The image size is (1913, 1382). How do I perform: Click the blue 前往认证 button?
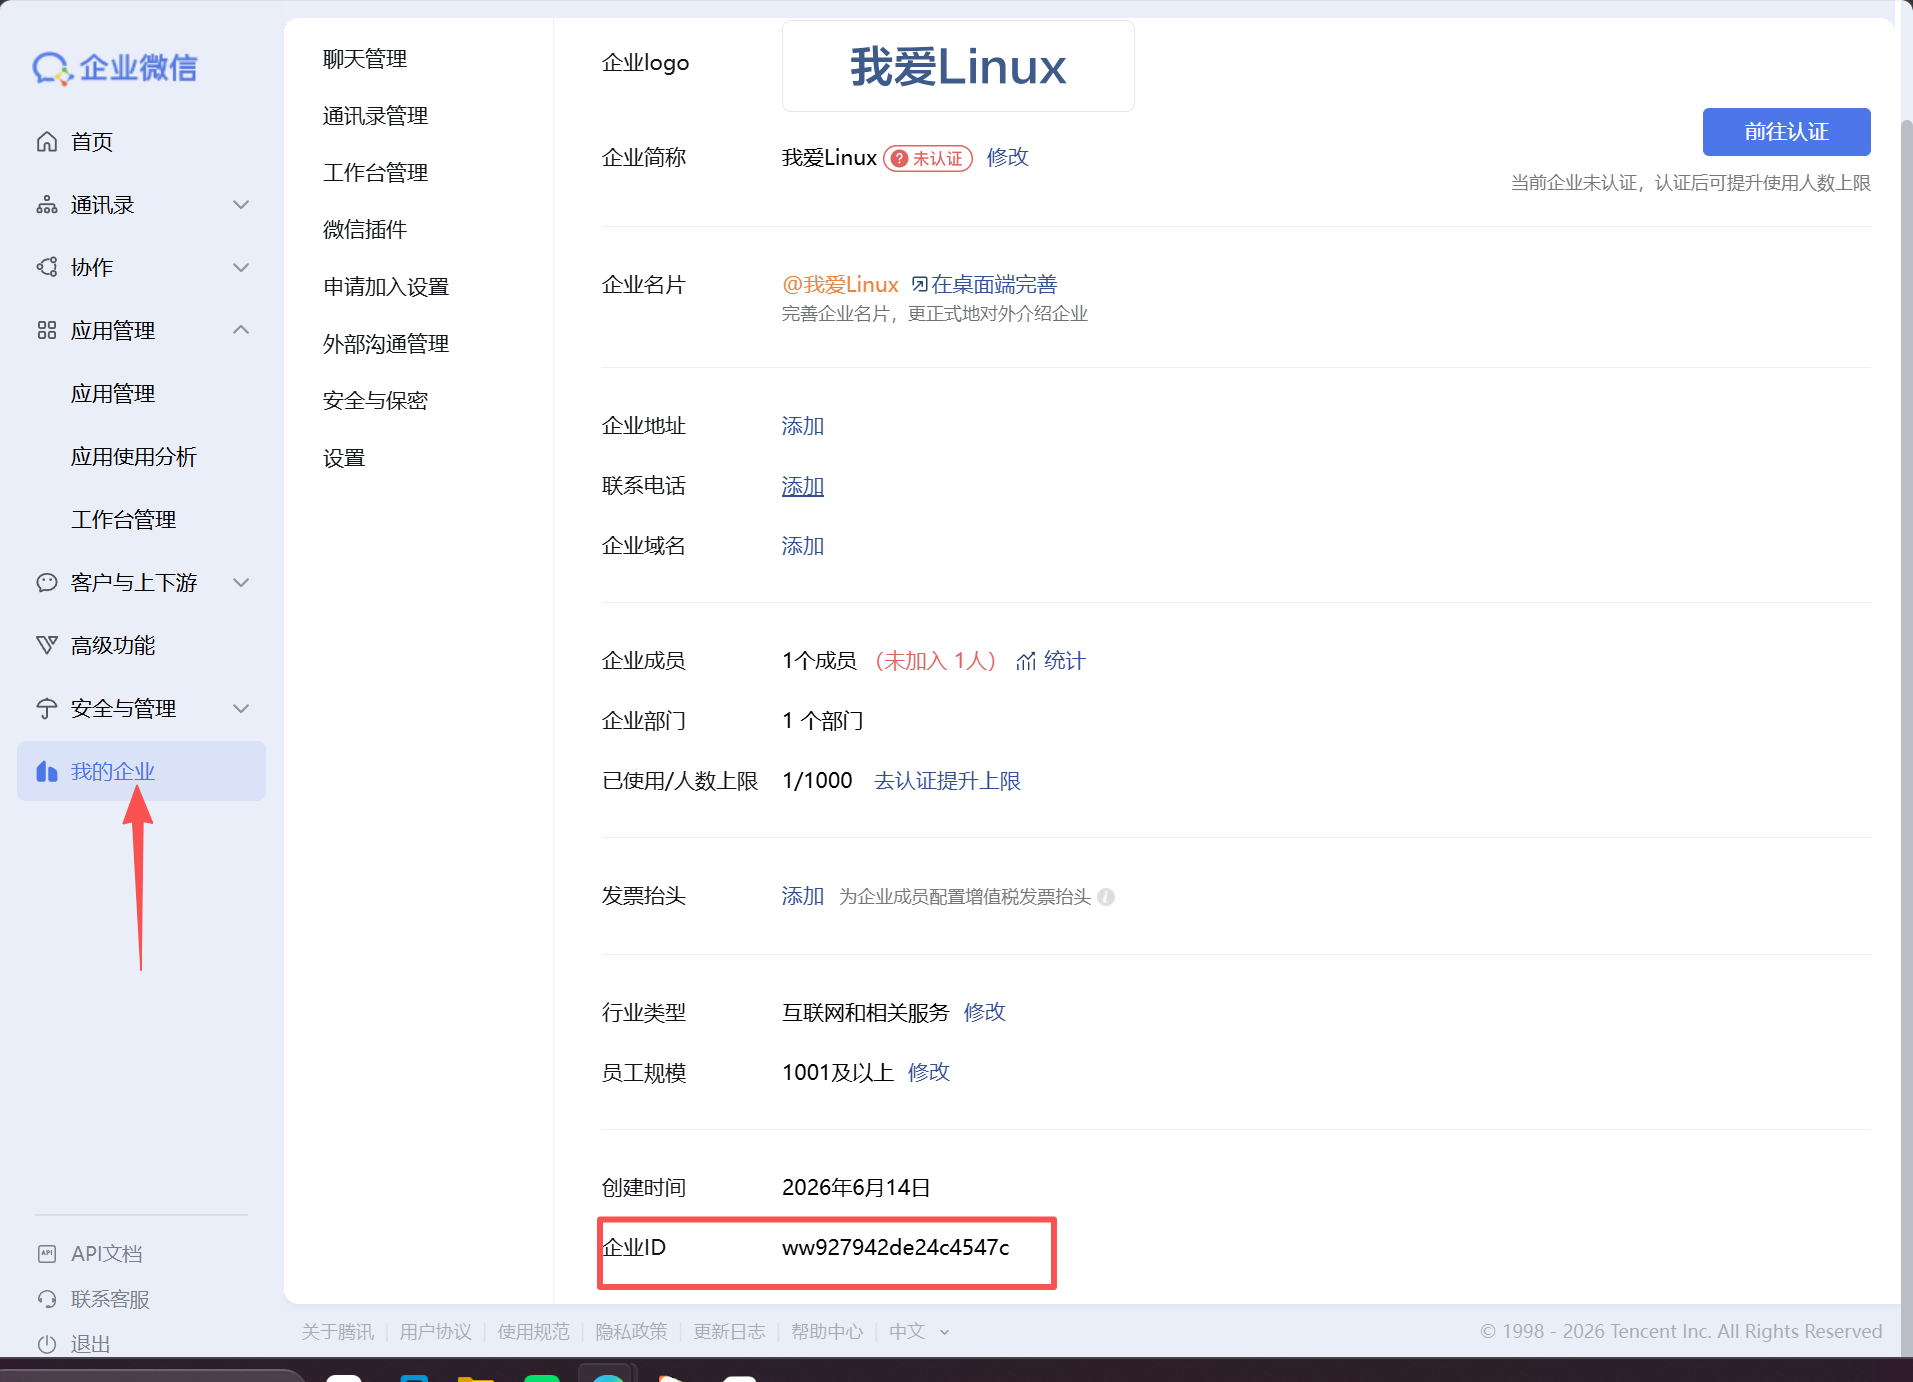click(1786, 132)
